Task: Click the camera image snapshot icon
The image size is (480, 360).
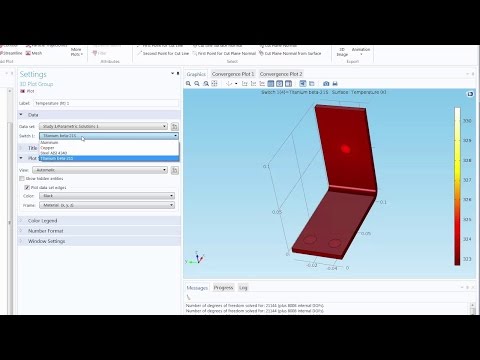Action: point(326,84)
